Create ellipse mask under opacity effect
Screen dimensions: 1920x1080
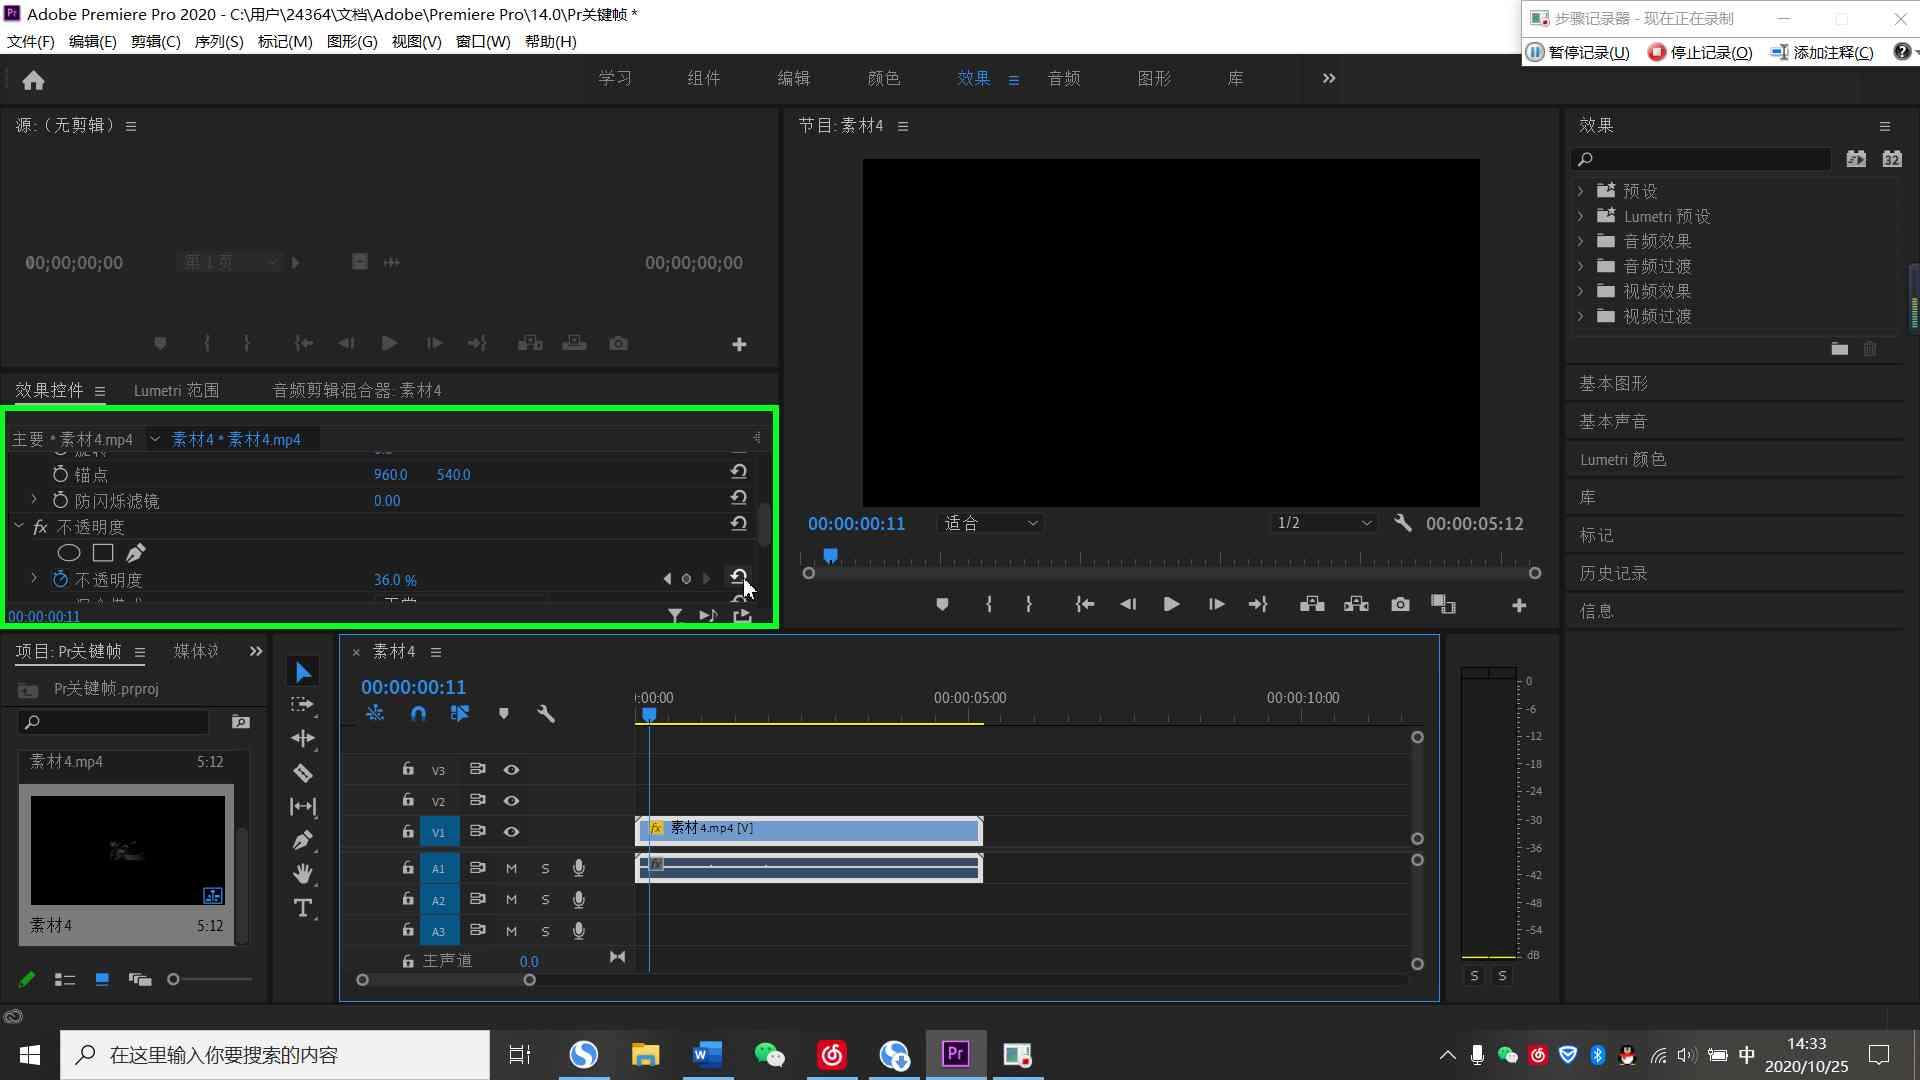(69, 553)
